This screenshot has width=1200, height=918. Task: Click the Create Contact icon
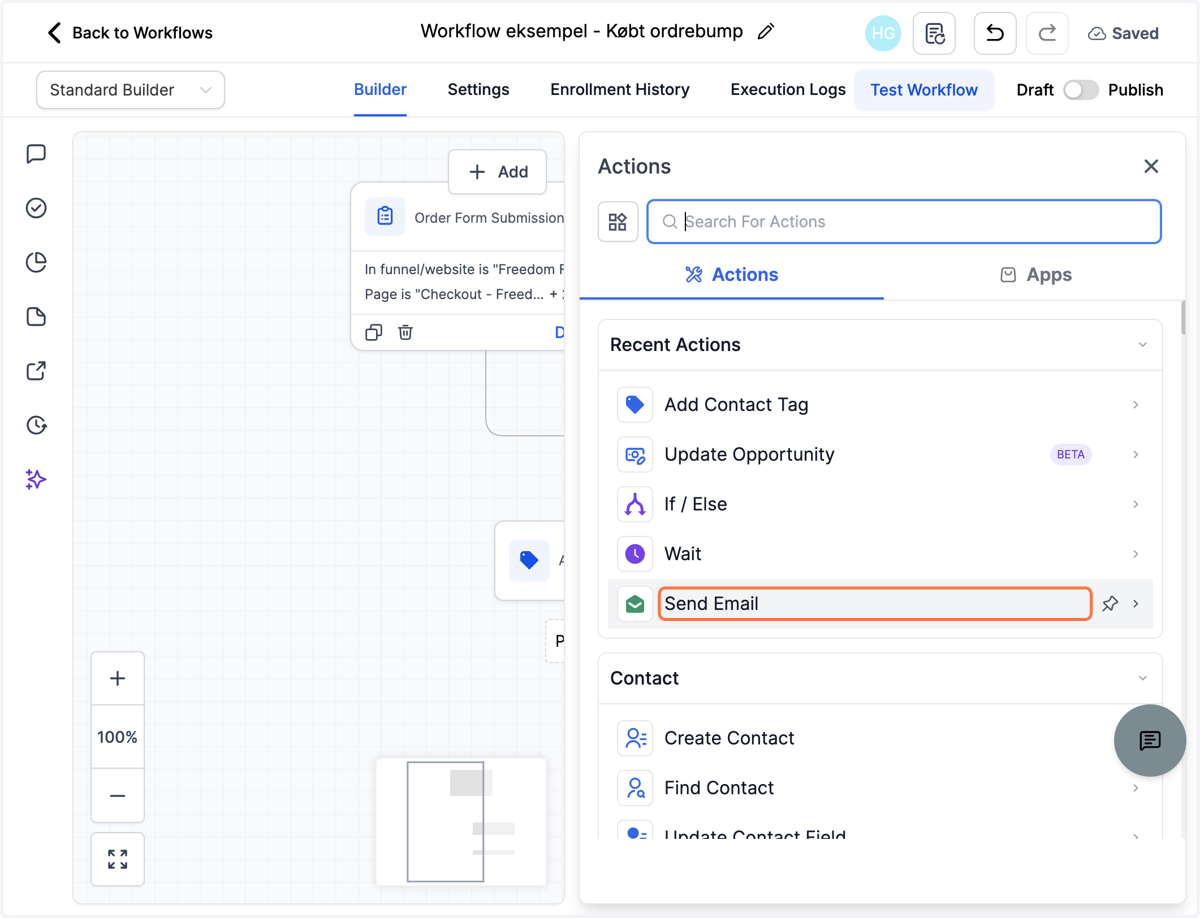coord(635,738)
